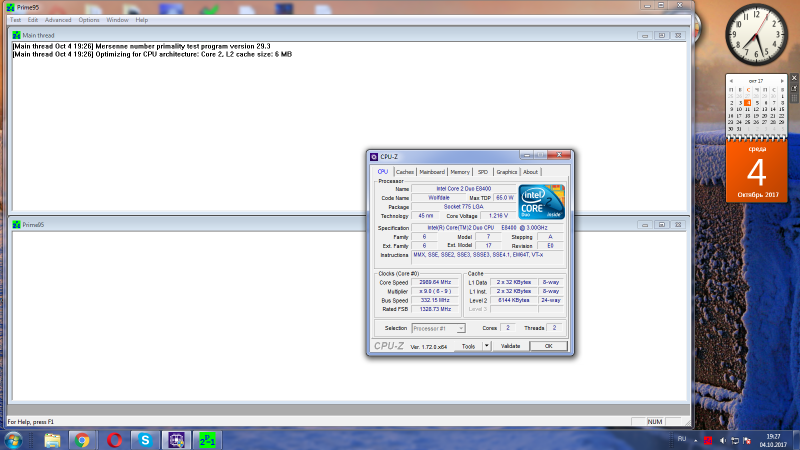Open the Advanced menu in Prime95
The height and width of the screenshot is (450, 800).
point(58,20)
